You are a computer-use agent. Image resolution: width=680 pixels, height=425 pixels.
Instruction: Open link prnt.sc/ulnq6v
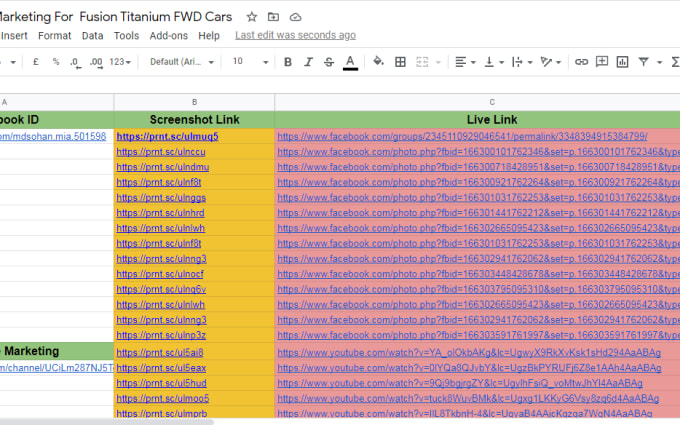(x=161, y=289)
